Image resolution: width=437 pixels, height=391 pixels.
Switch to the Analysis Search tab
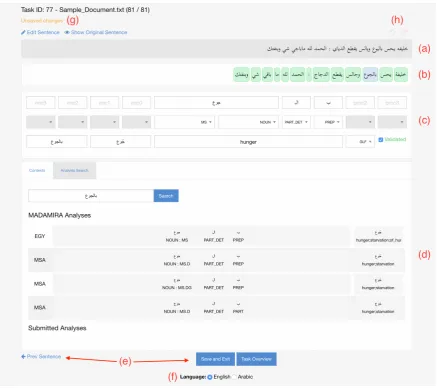[74, 171]
